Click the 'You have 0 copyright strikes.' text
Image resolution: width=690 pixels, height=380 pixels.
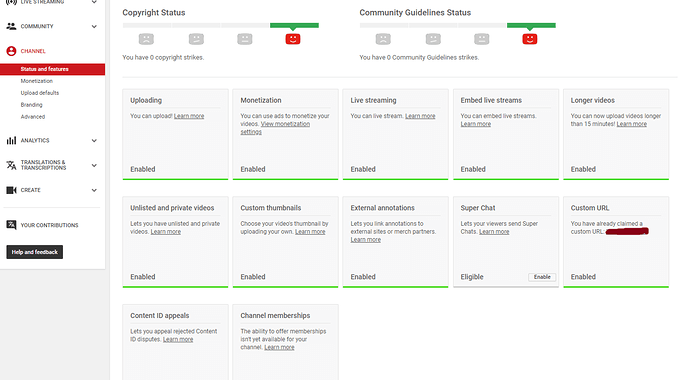click(x=163, y=57)
